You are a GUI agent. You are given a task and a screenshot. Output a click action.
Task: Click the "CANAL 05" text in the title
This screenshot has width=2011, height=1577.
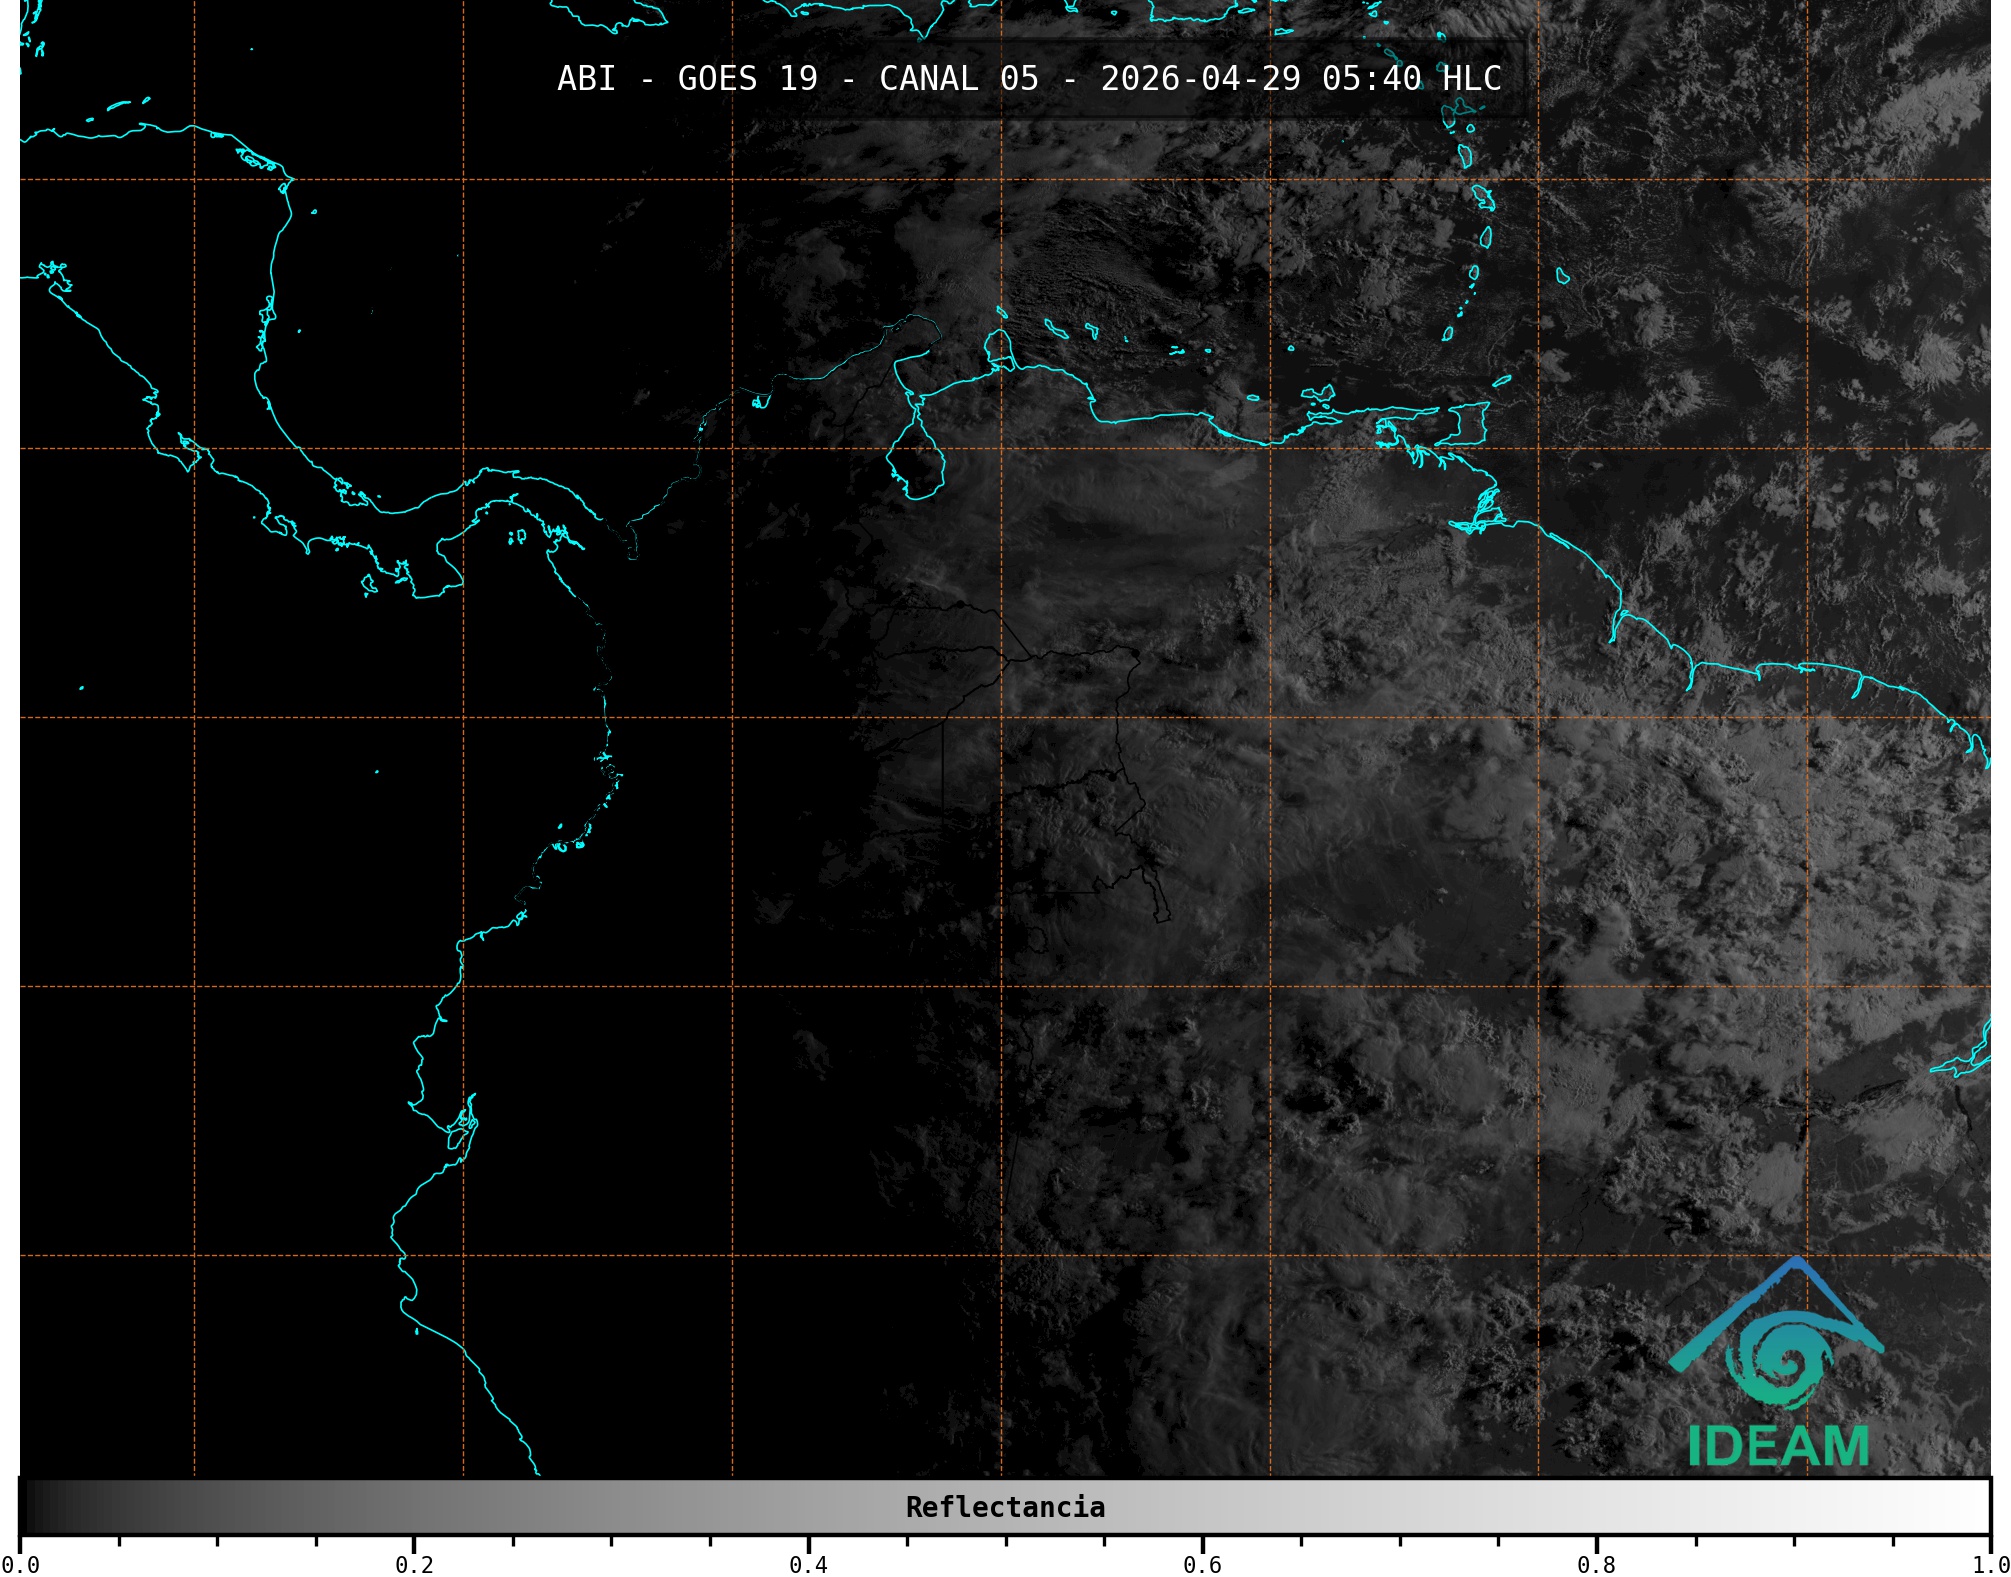tap(958, 78)
